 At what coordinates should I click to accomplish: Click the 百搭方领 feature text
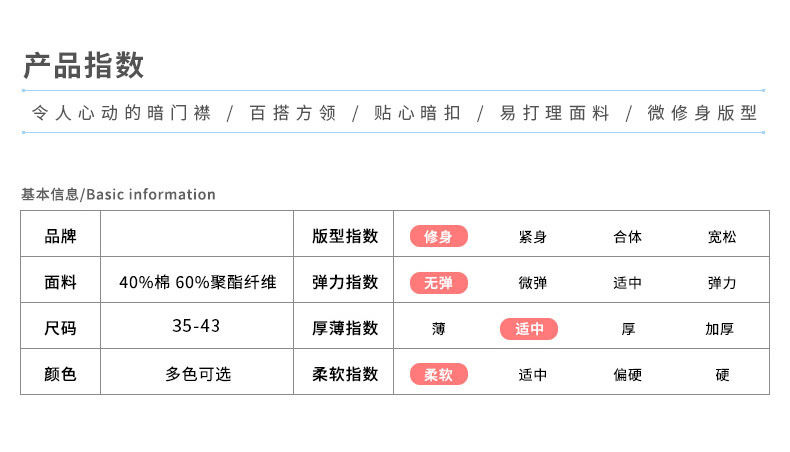[x=293, y=113]
